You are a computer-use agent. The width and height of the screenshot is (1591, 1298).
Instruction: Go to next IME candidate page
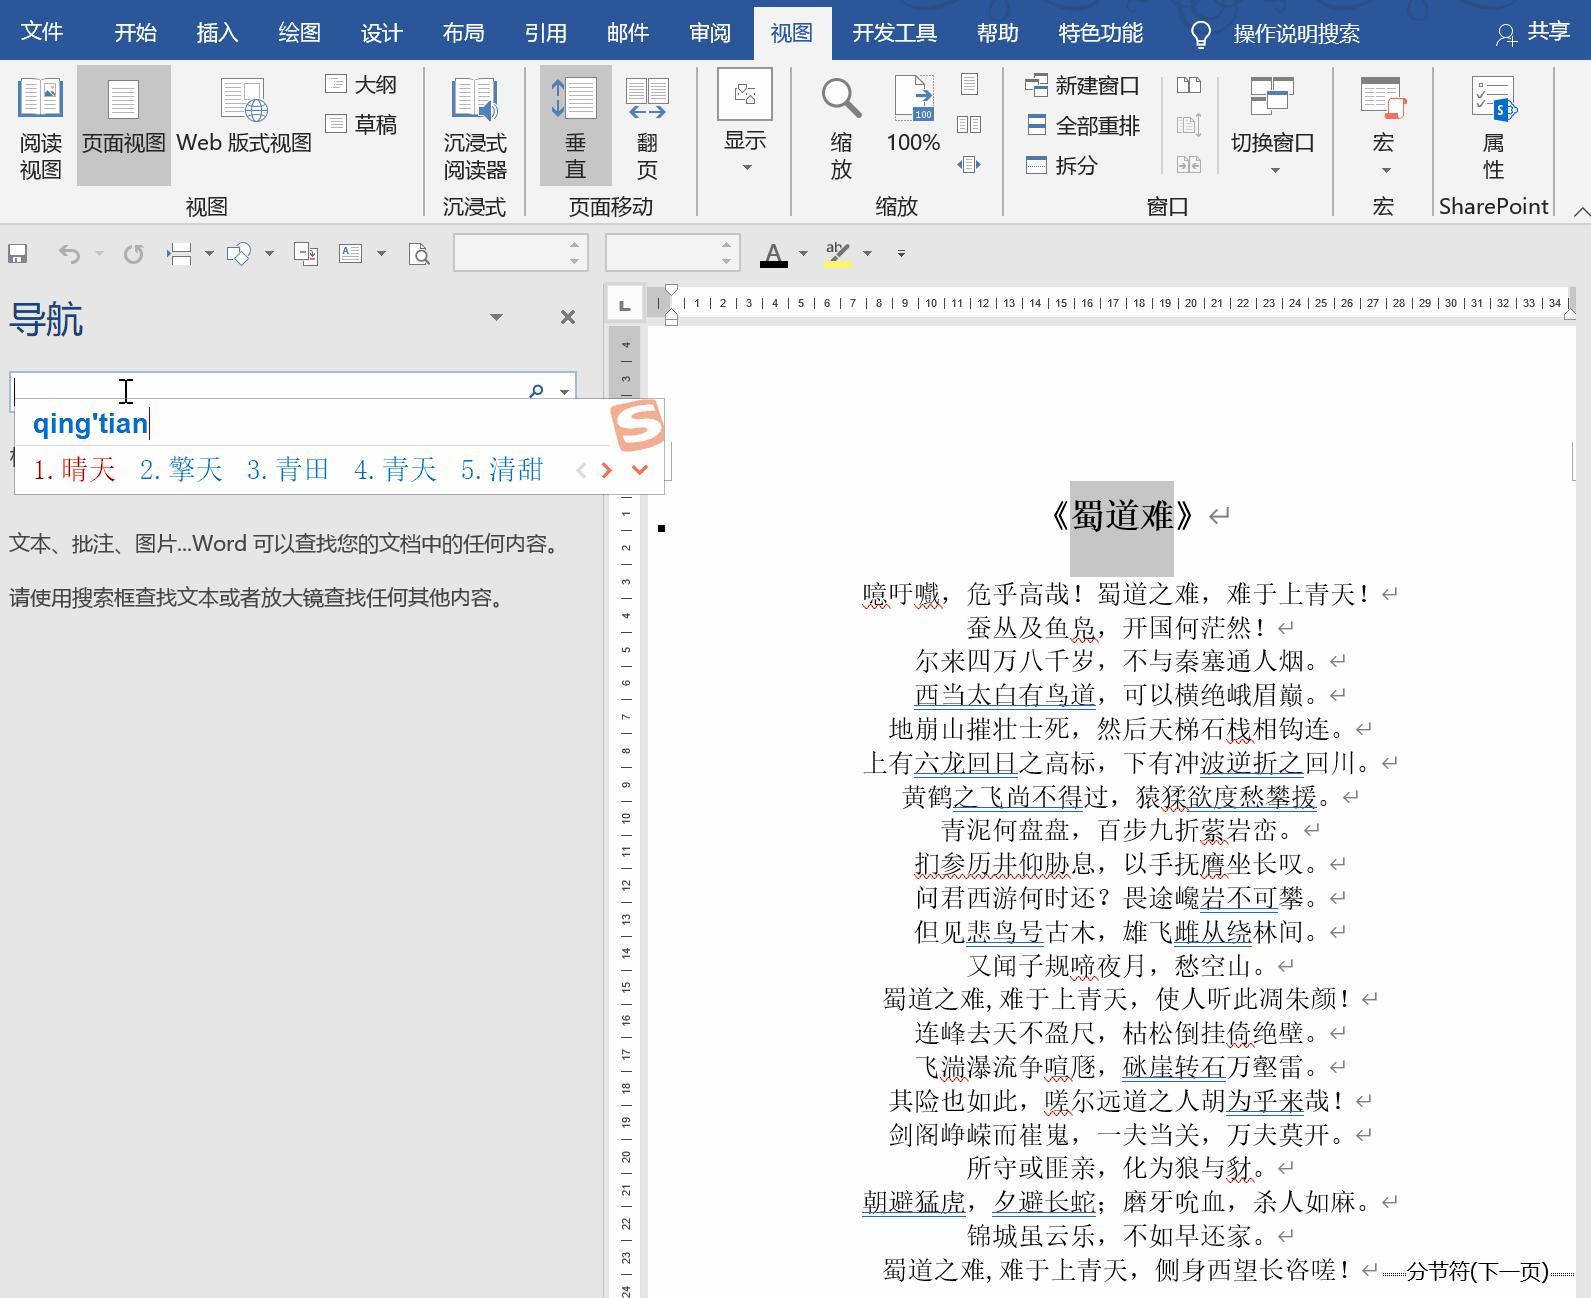[x=606, y=469]
